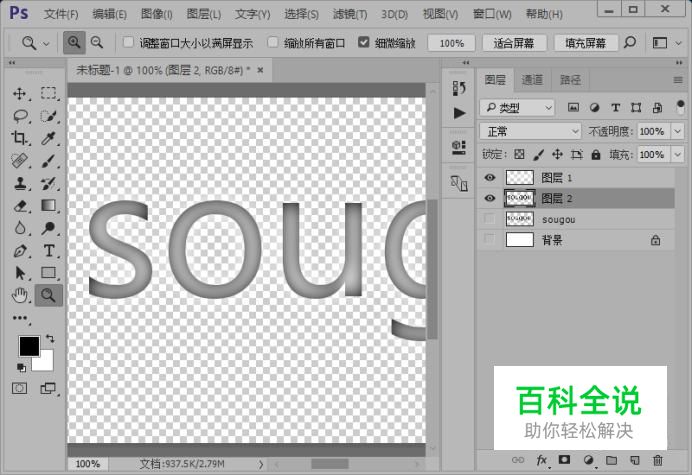Select the Eraser tool
Viewport: 692px width, 475px height.
pyautogui.click(x=20, y=206)
